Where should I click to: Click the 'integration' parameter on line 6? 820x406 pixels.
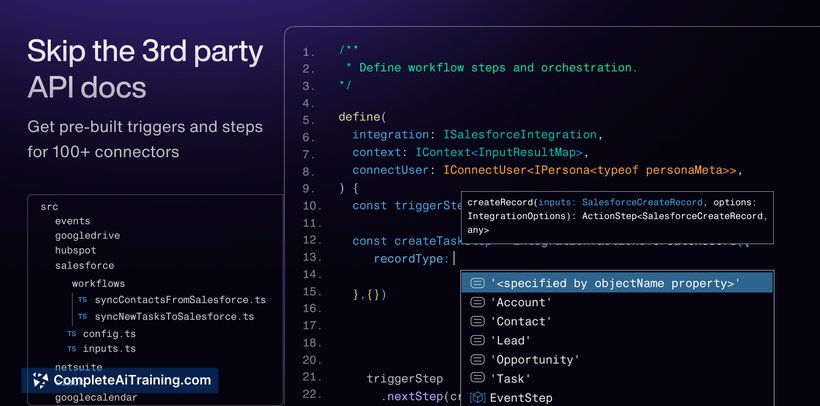[x=391, y=135]
